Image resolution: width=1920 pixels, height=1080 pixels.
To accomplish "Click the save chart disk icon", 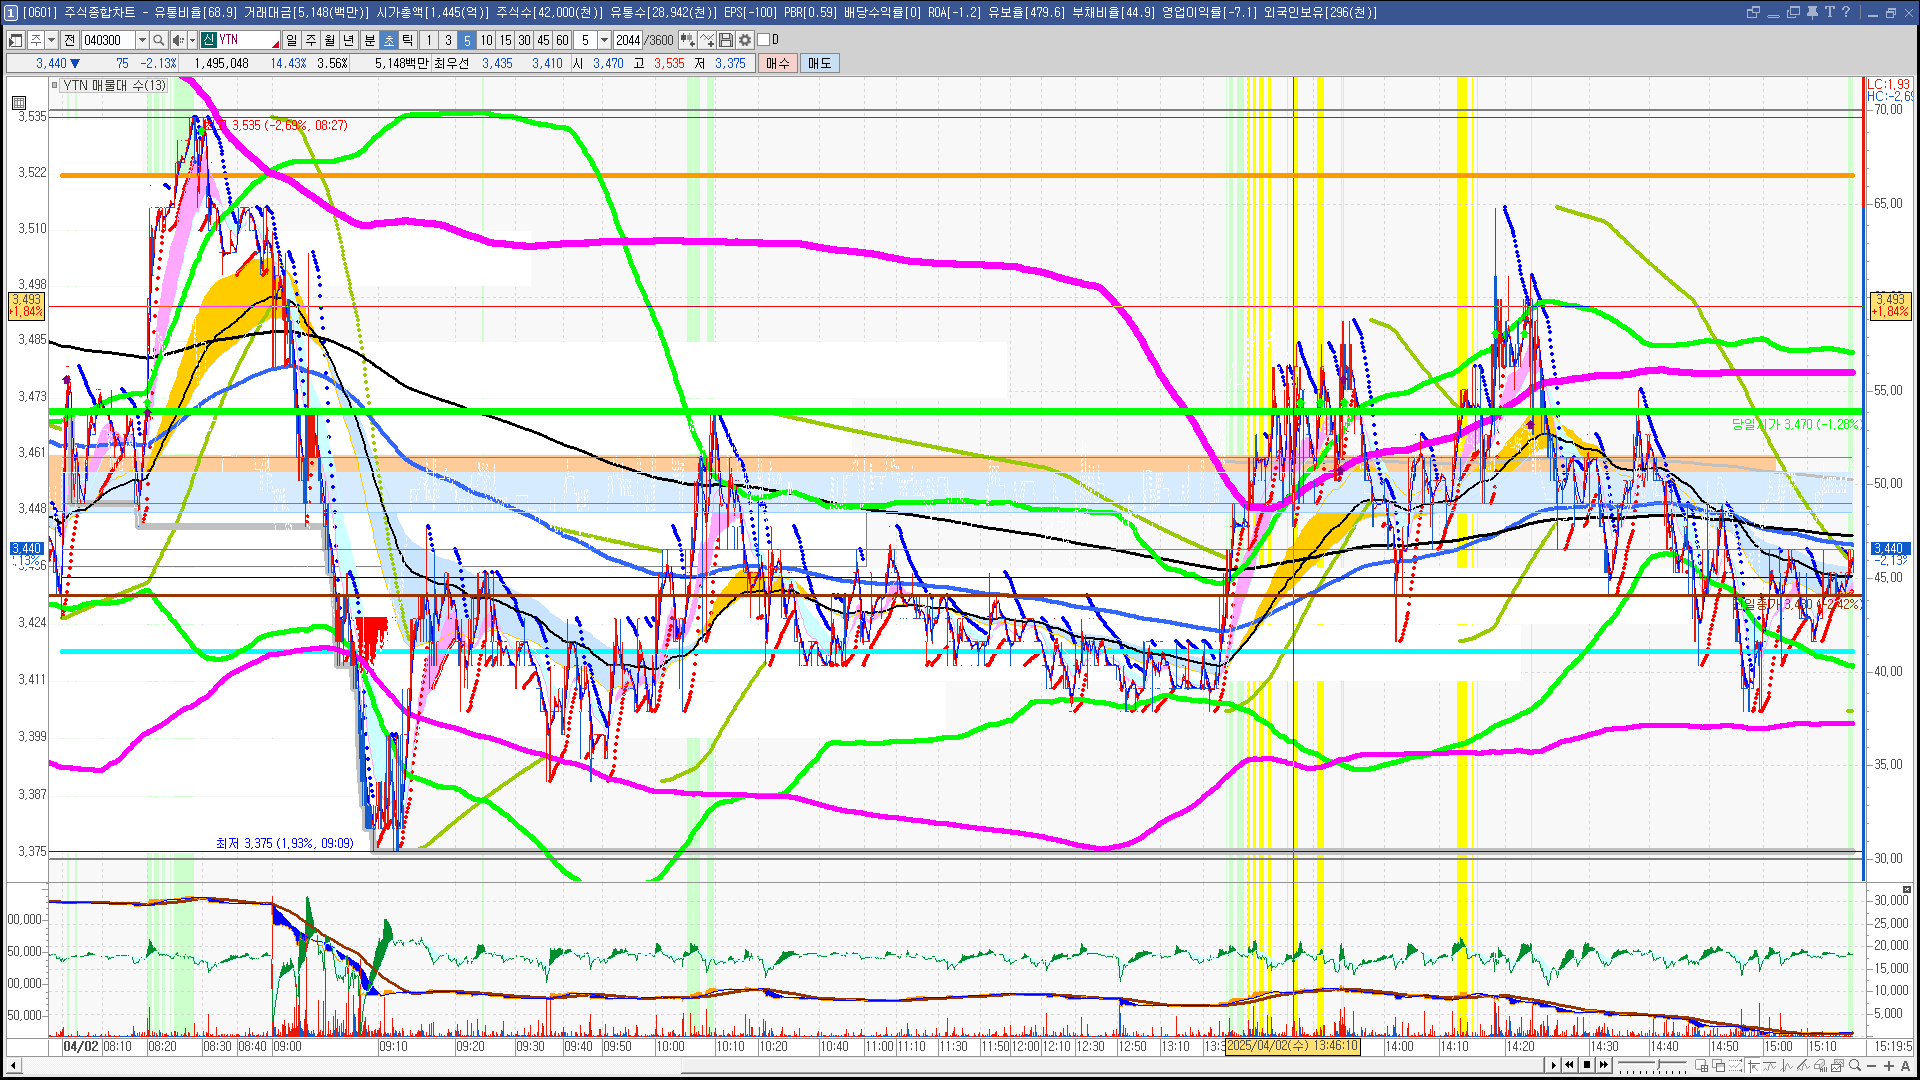I will click(726, 40).
